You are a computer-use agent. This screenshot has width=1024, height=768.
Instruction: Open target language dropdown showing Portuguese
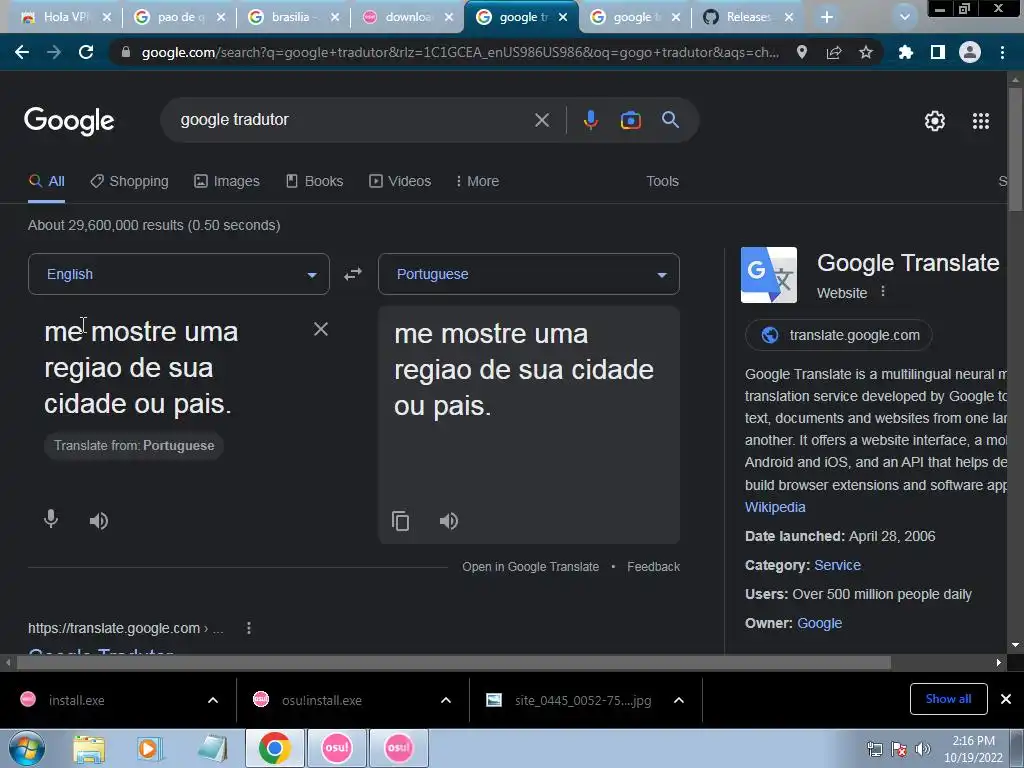[x=529, y=274]
